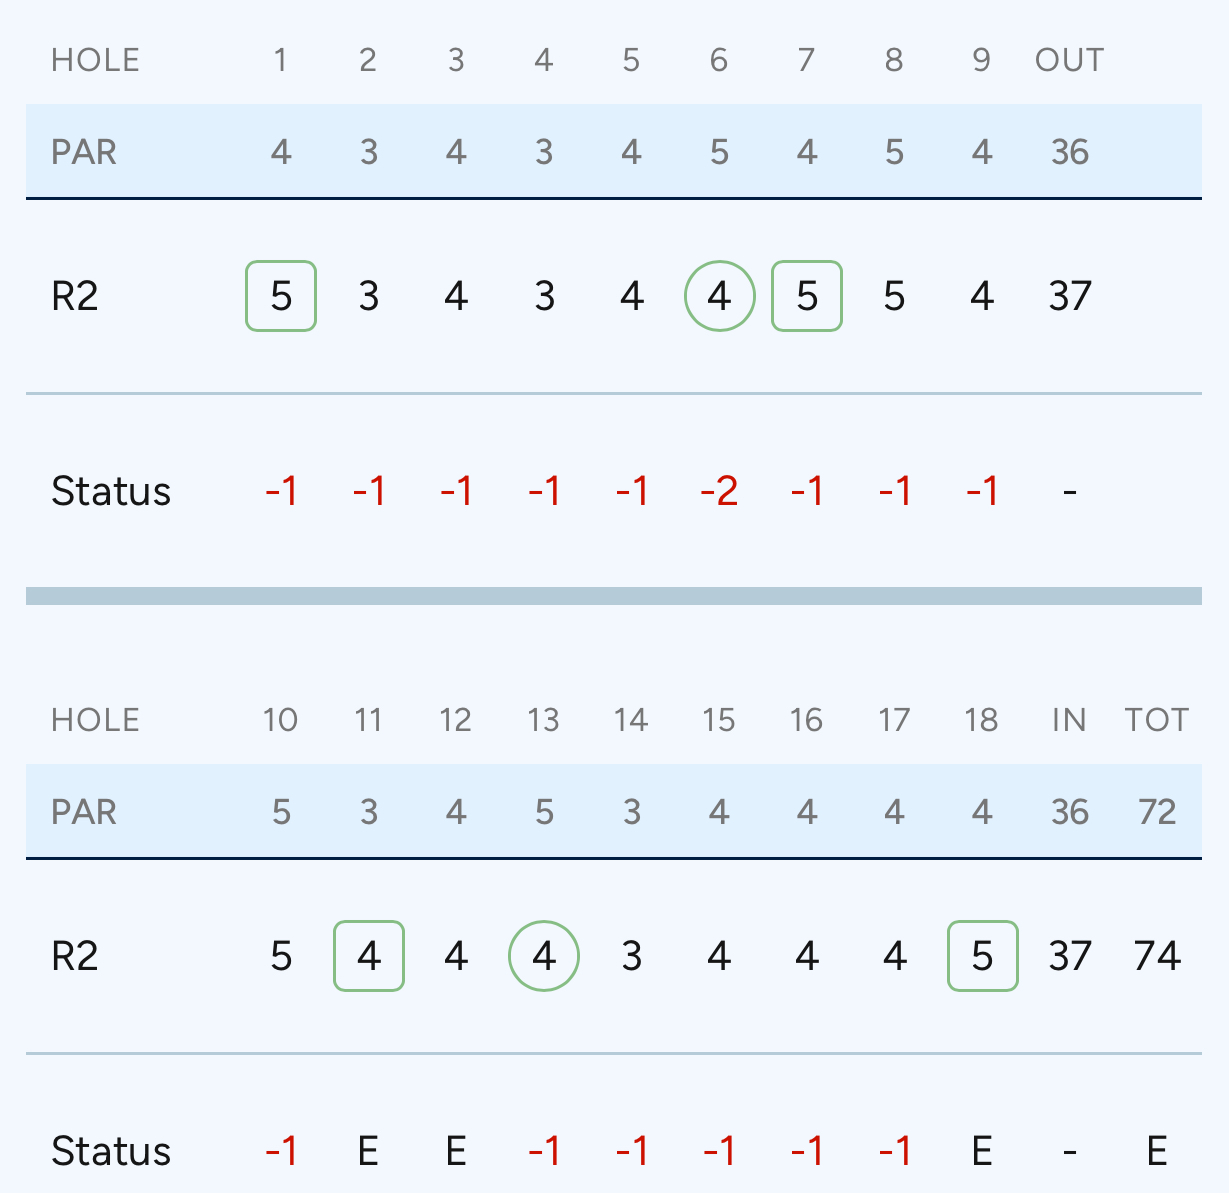The height and width of the screenshot is (1193, 1229).
Task: Click the front nine OUT score 37
Action: [1070, 296]
